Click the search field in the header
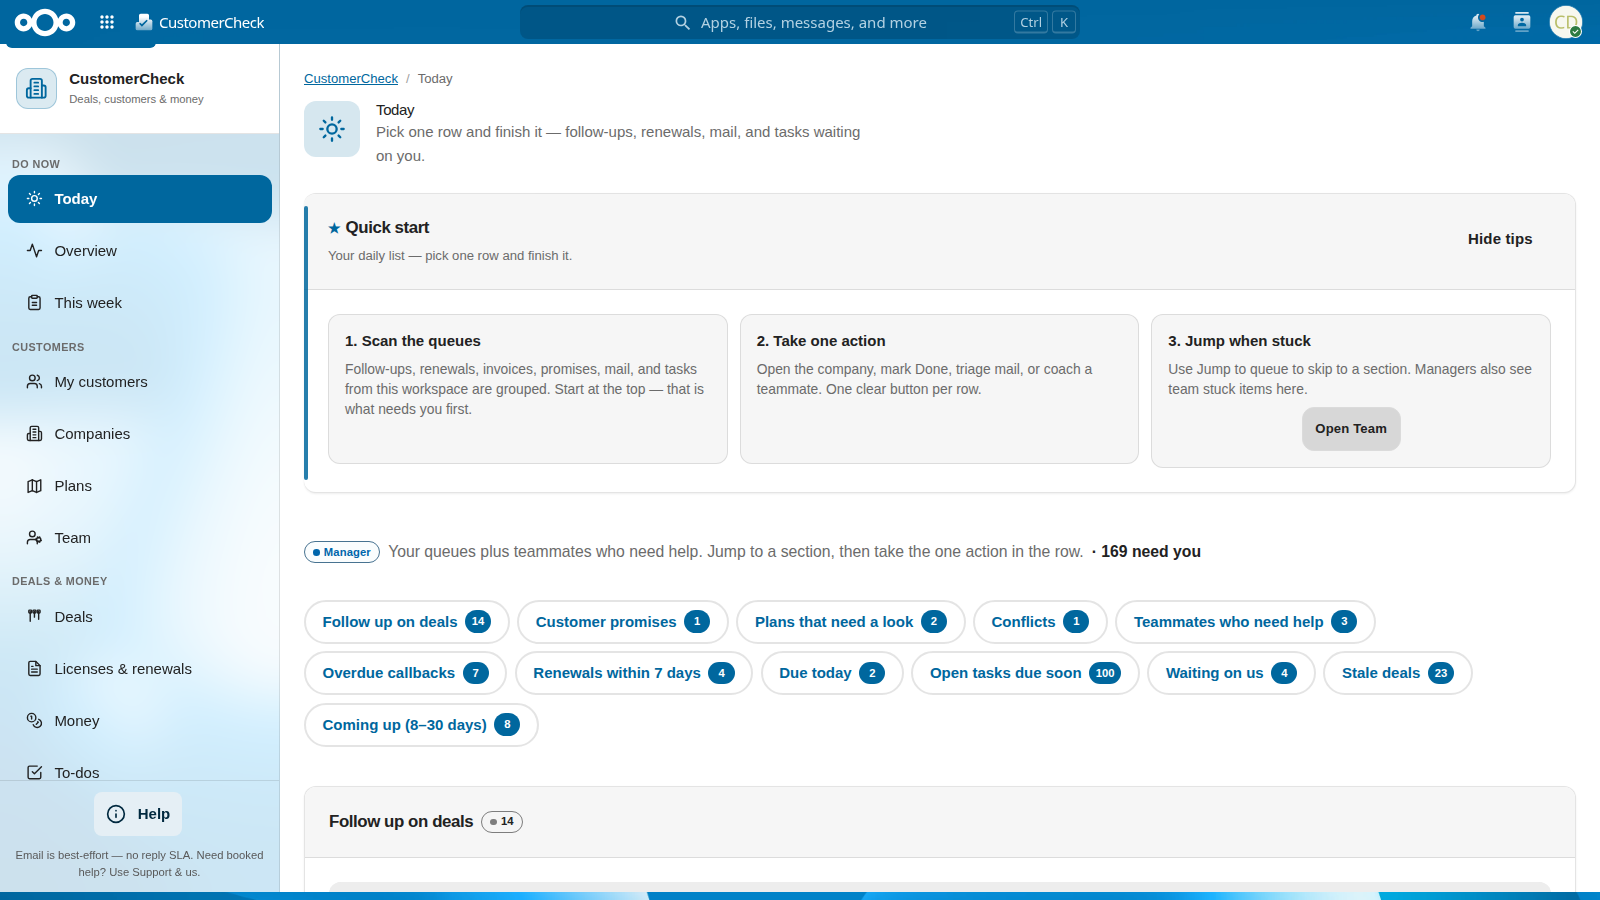 pos(800,22)
